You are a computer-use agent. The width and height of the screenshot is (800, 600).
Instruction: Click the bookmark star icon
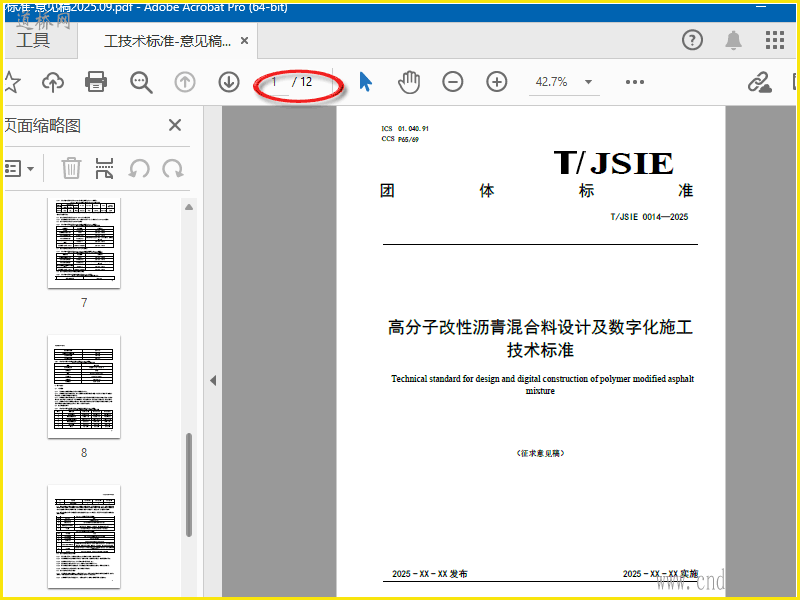11,82
